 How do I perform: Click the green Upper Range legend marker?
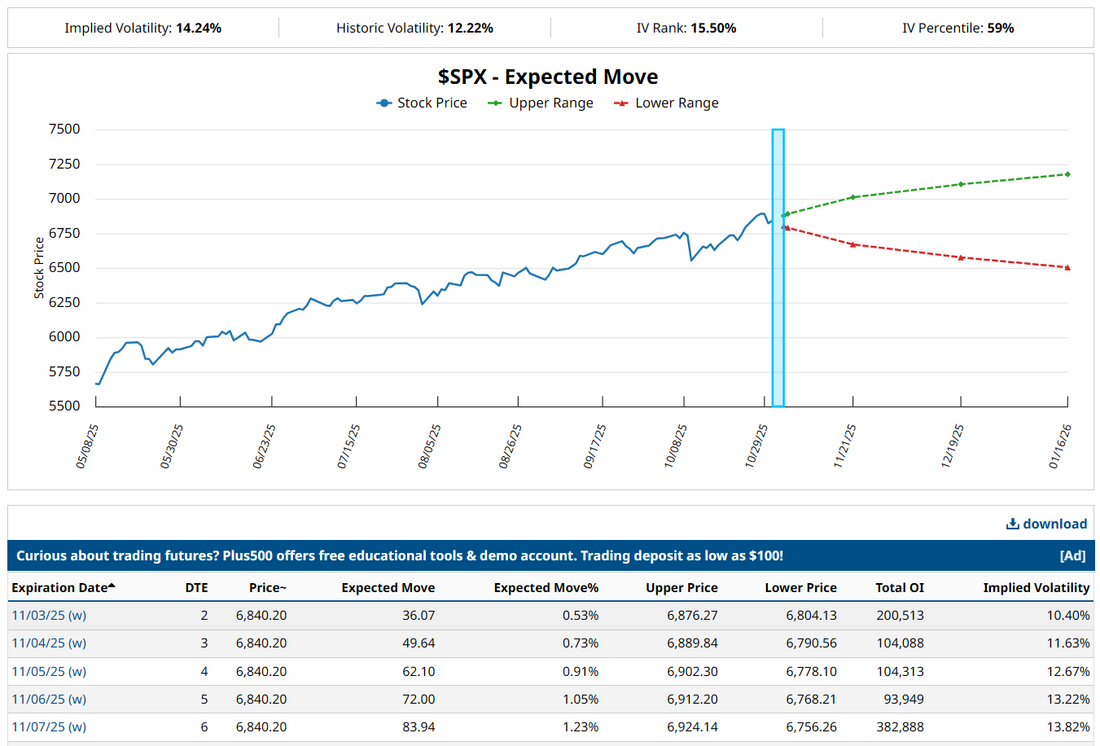pyautogui.click(x=495, y=103)
